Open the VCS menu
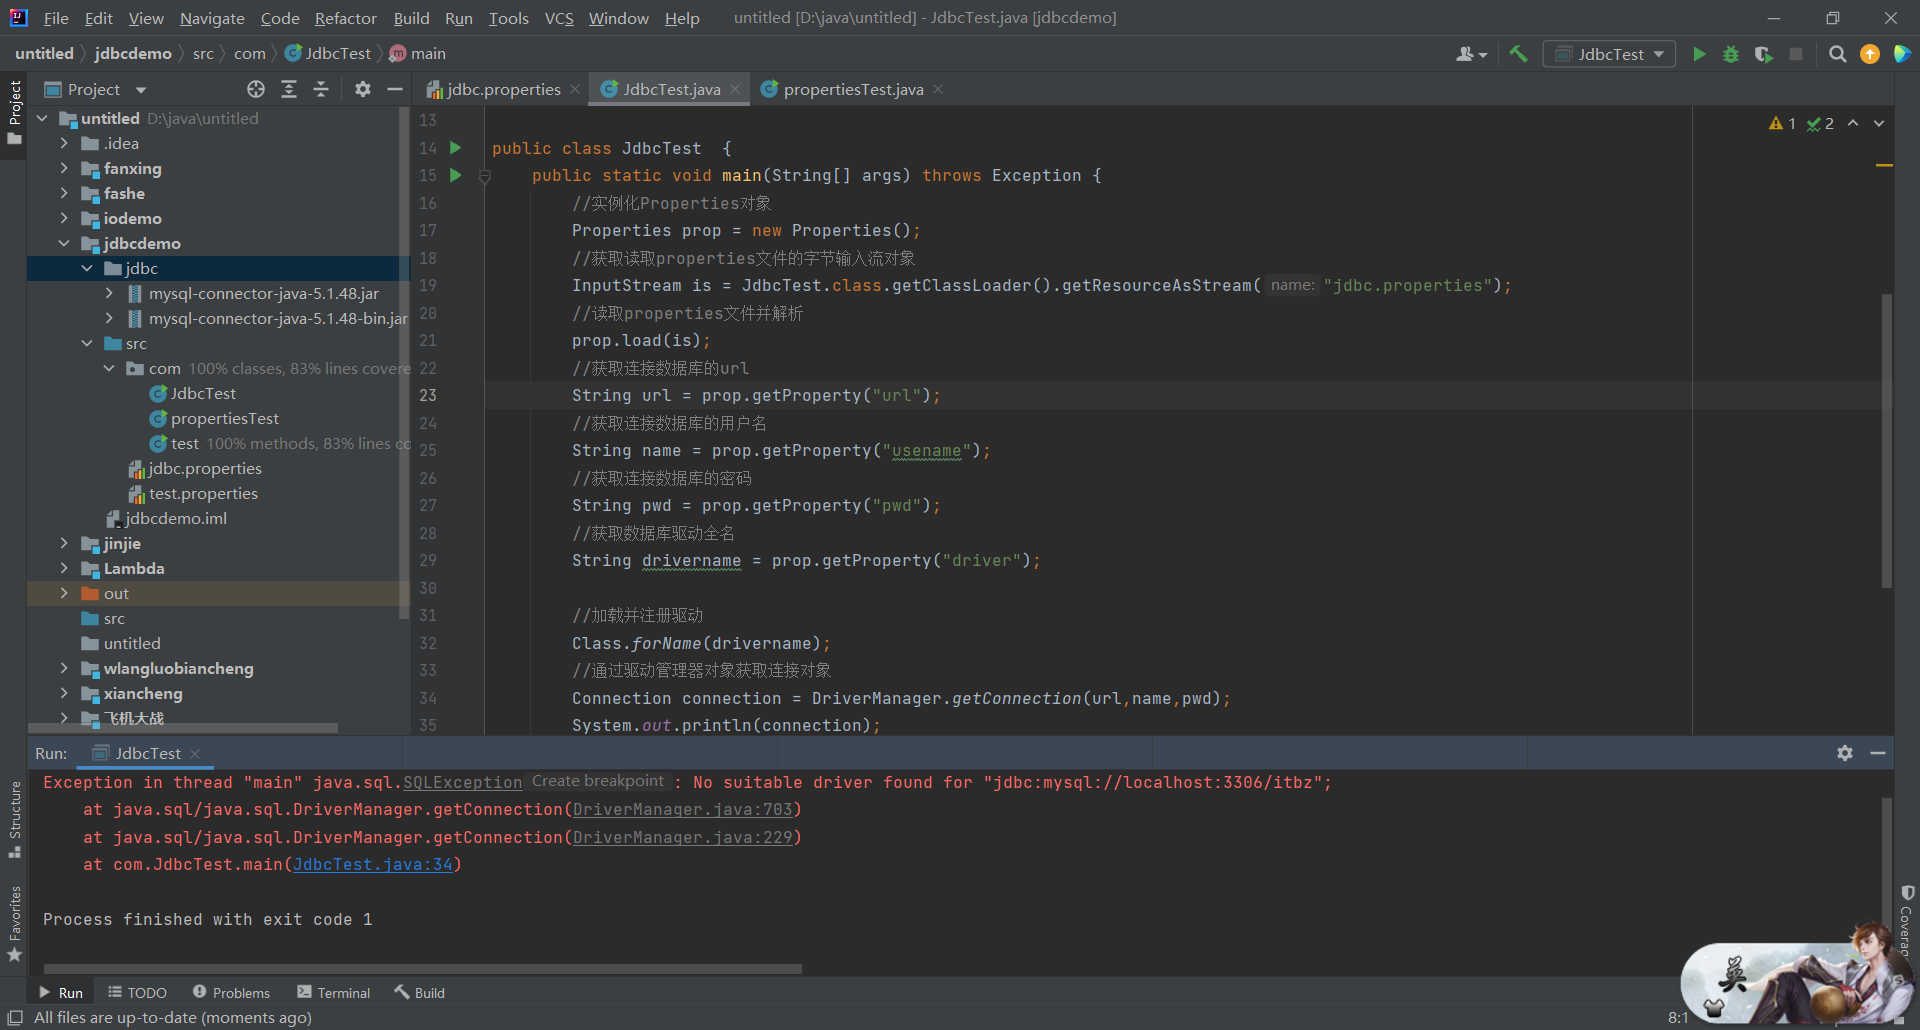Viewport: 1920px width, 1030px height. [x=559, y=18]
